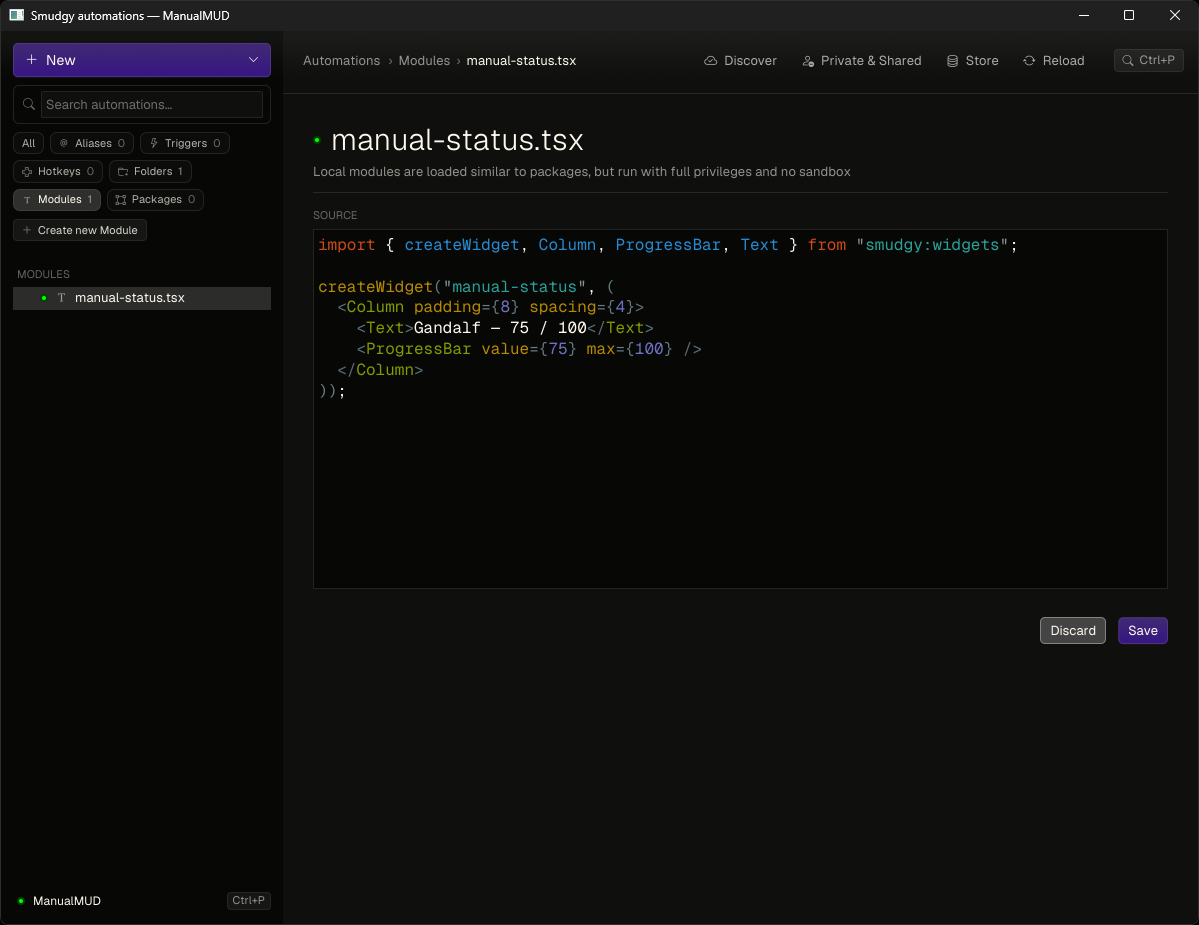Viewport: 1199px width, 925px height.
Task: Save the module
Action: click(x=1142, y=631)
